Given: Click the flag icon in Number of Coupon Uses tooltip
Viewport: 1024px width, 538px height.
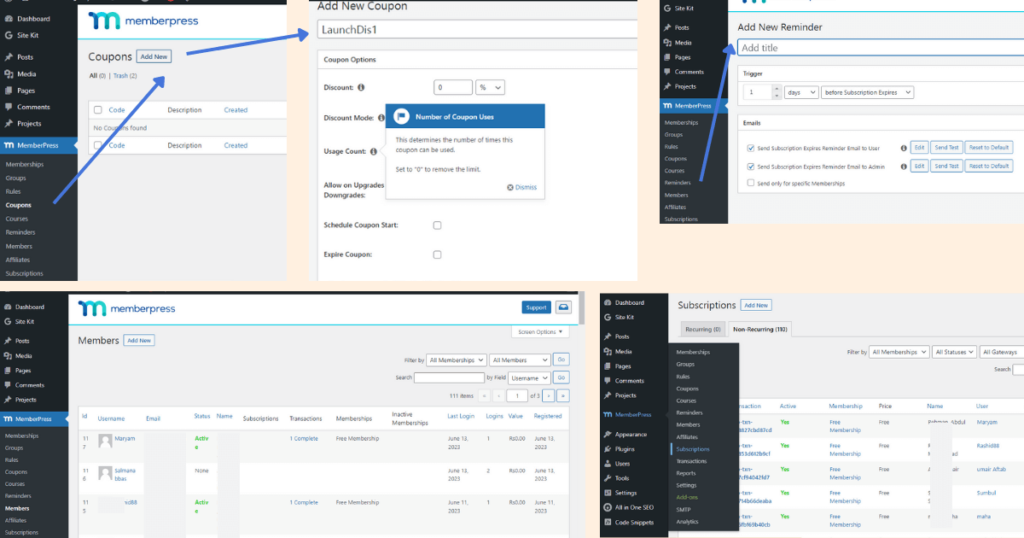Looking at the screenshot, I should tap(402, 116).
